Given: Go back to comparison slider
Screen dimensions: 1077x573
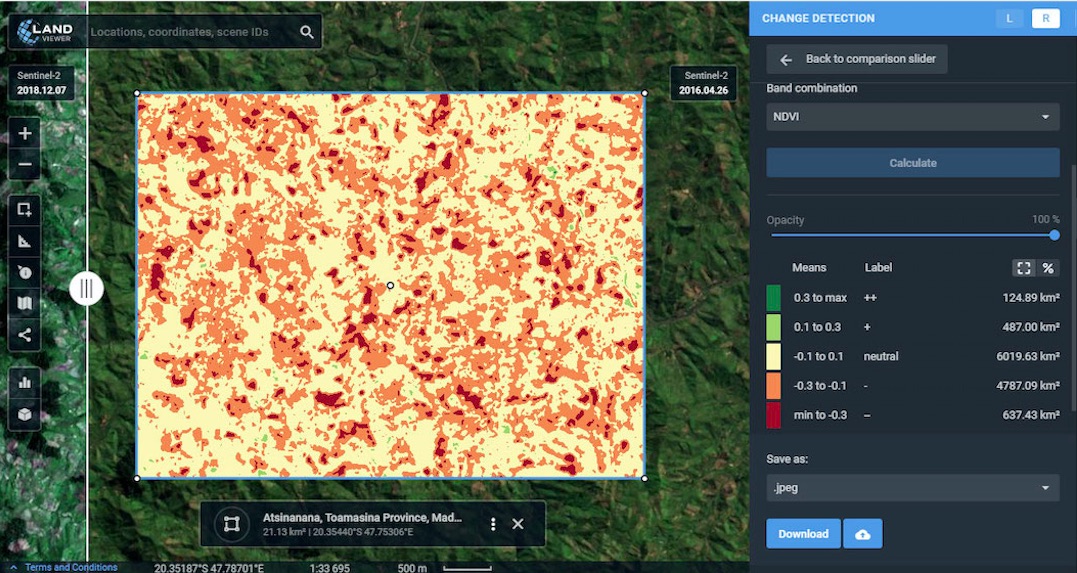Looking at the screenshot, I should click(x=857, y=59).
